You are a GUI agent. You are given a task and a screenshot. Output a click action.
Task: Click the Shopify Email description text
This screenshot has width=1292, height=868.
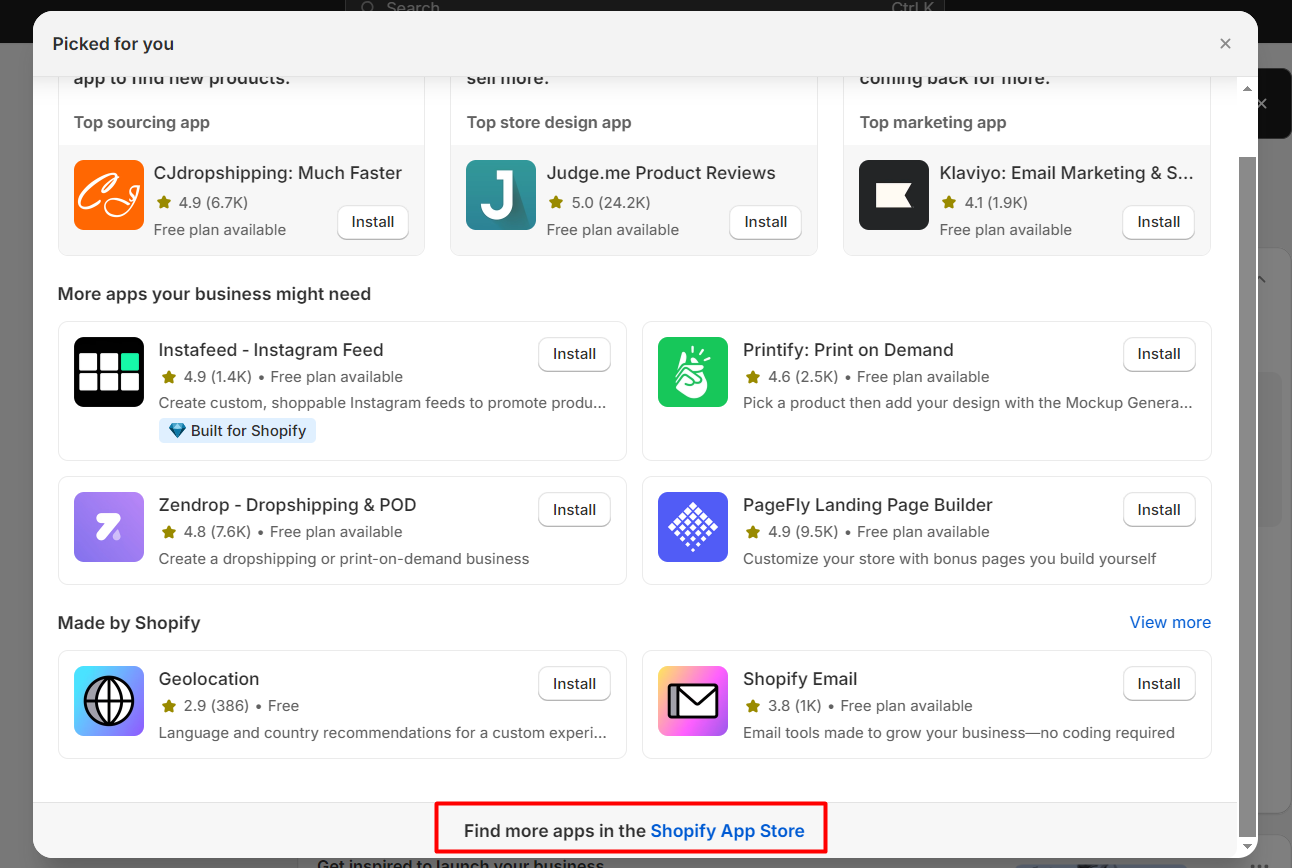click(x=959, y=733)
